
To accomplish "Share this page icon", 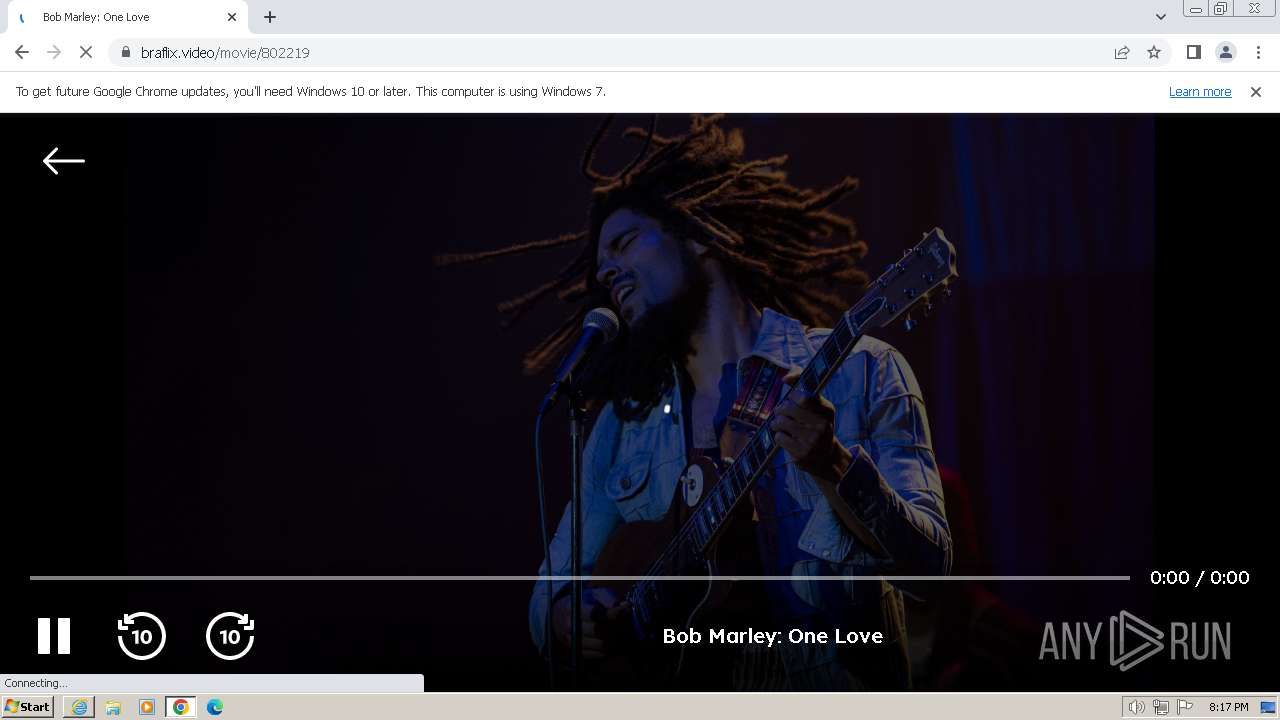I will point(1122,52).
